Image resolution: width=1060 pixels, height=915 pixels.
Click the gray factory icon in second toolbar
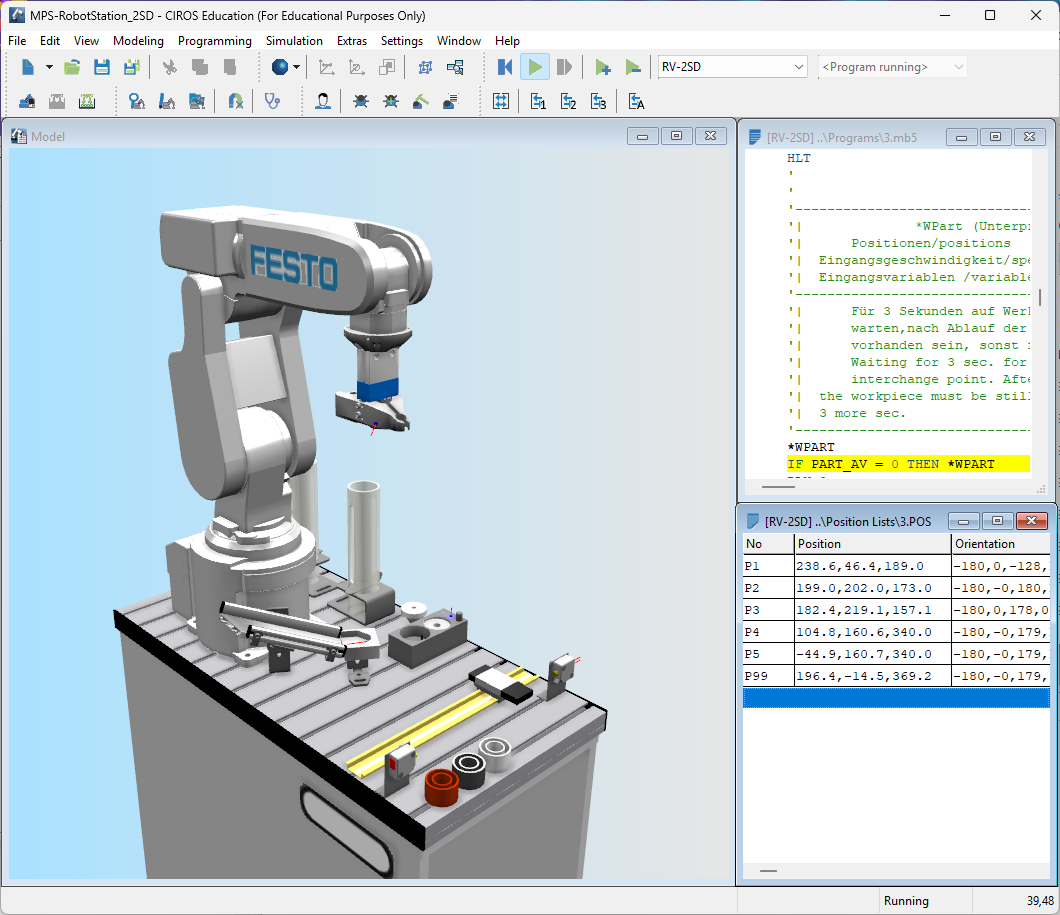pyautogui.click(x=57, y=101)
